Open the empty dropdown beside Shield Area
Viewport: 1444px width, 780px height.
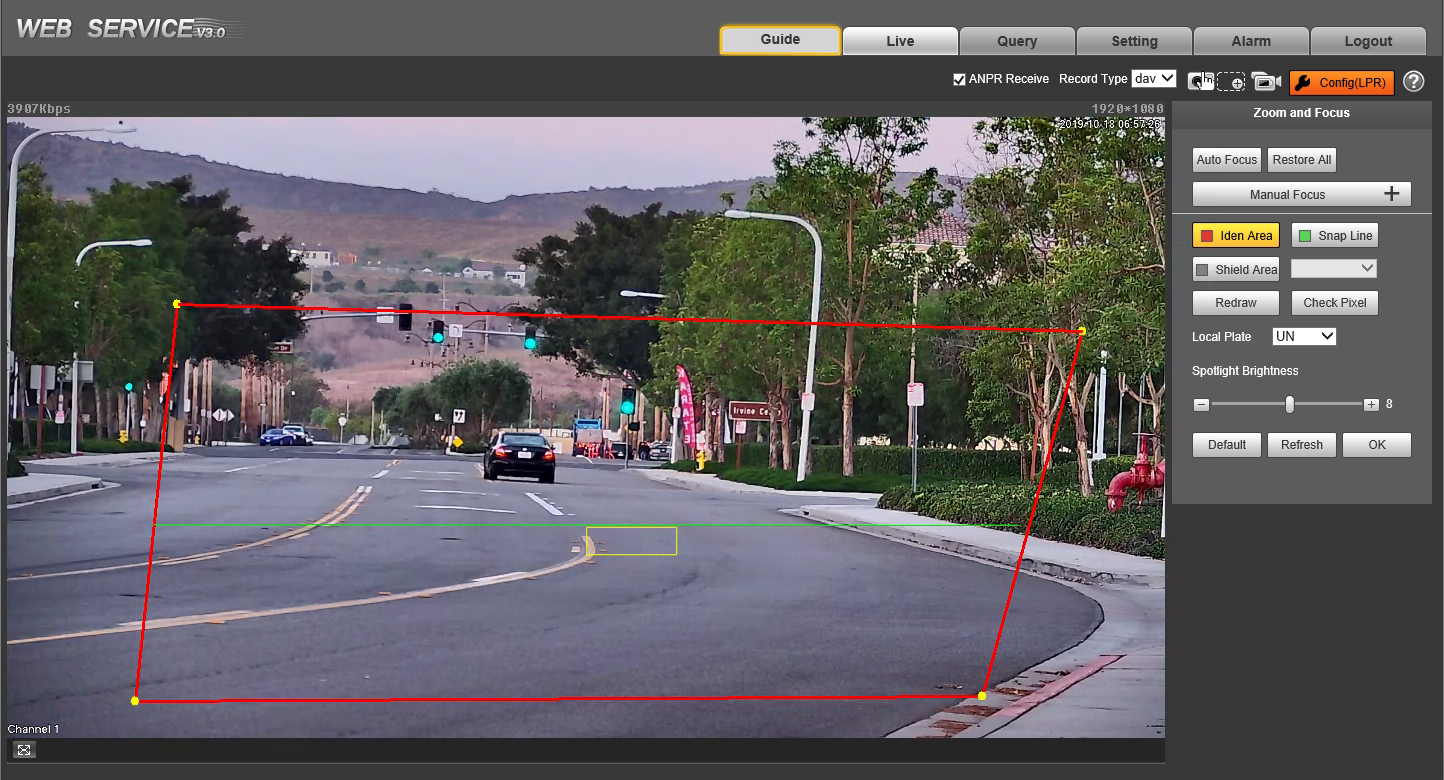(1334, 269)
